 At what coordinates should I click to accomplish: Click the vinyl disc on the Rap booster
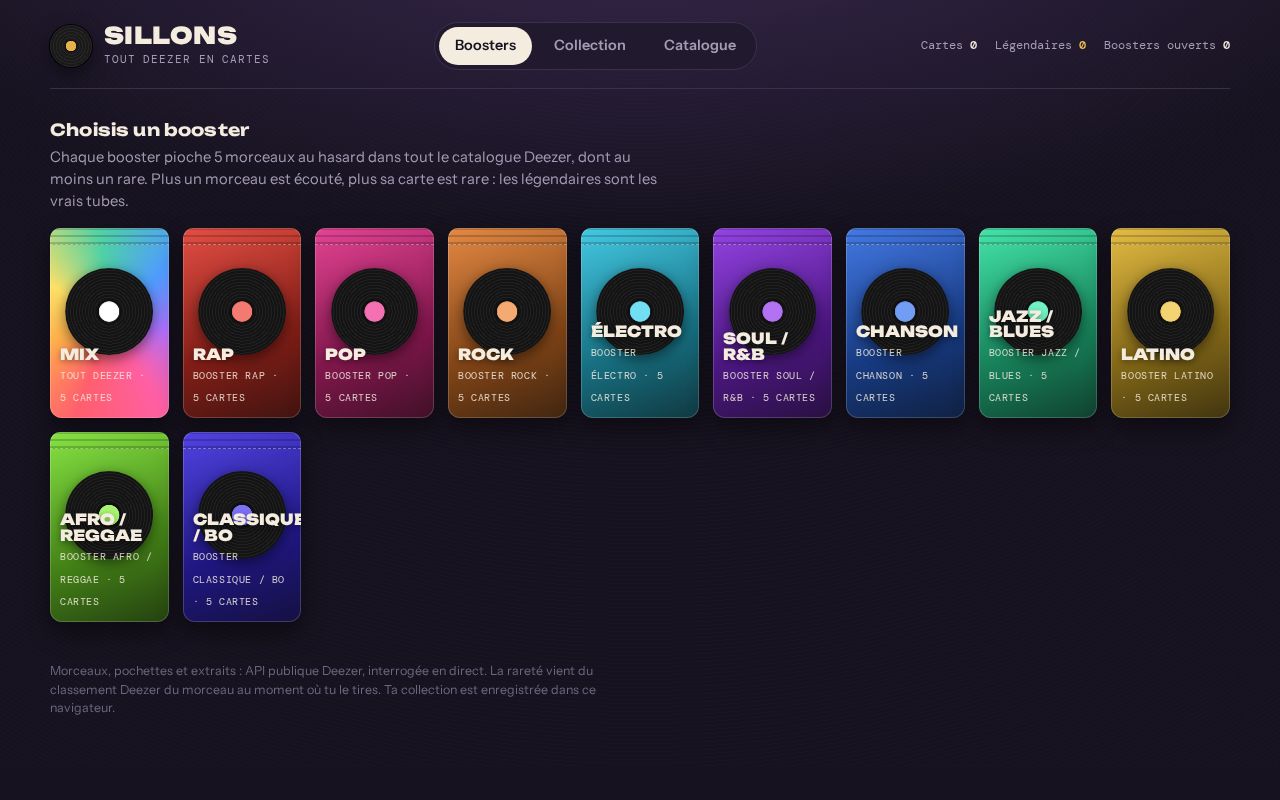pyautogui.click(x=242, y=311)
